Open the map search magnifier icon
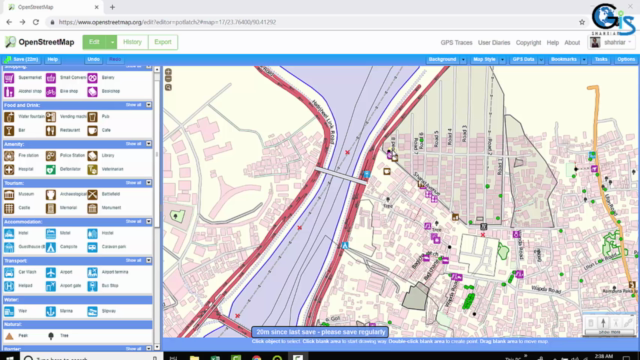 168,87
